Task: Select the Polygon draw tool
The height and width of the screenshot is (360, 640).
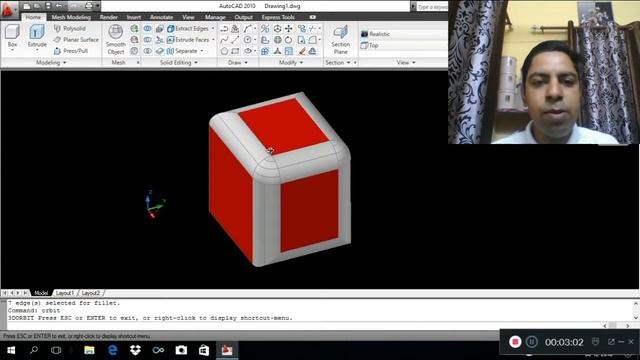Action: point(224,51)
